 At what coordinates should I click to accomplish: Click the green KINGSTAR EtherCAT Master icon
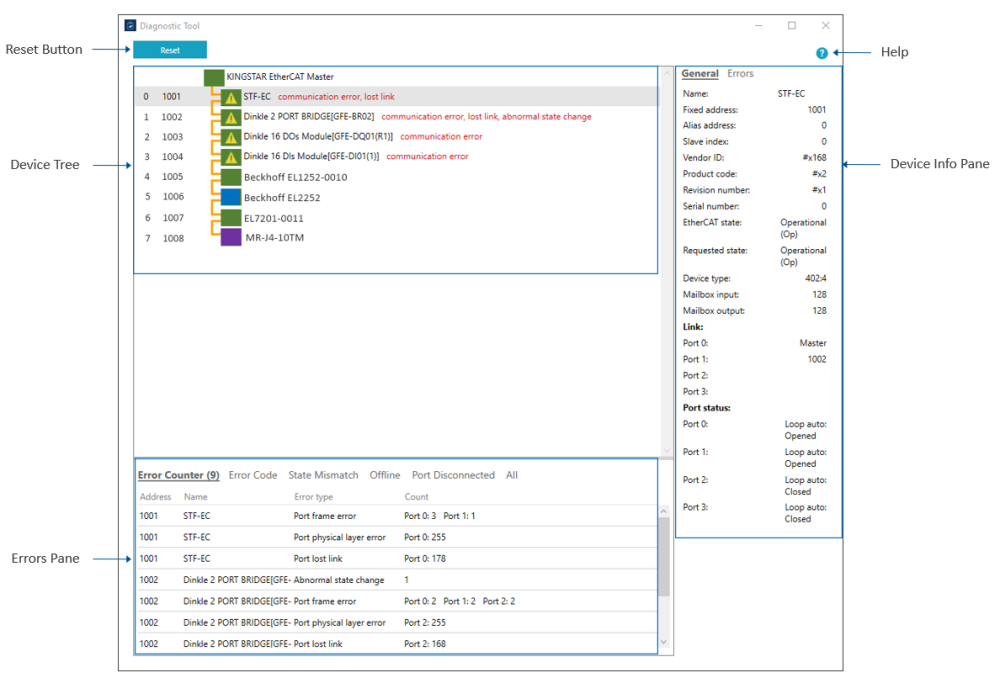click(213, 77)
